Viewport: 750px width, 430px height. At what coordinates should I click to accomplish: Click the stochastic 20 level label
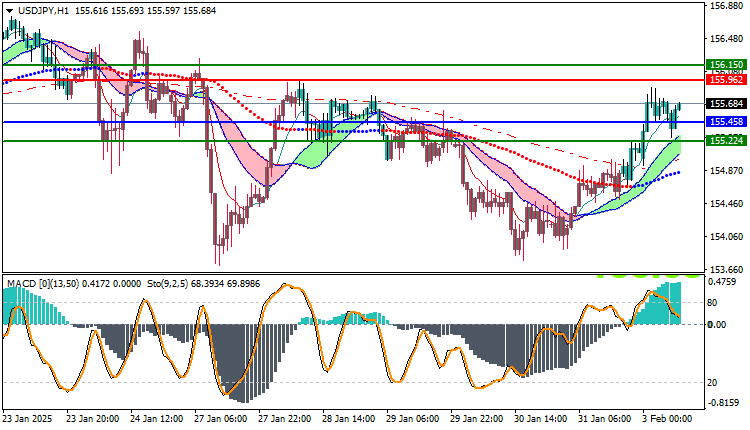tap(712, 383)
